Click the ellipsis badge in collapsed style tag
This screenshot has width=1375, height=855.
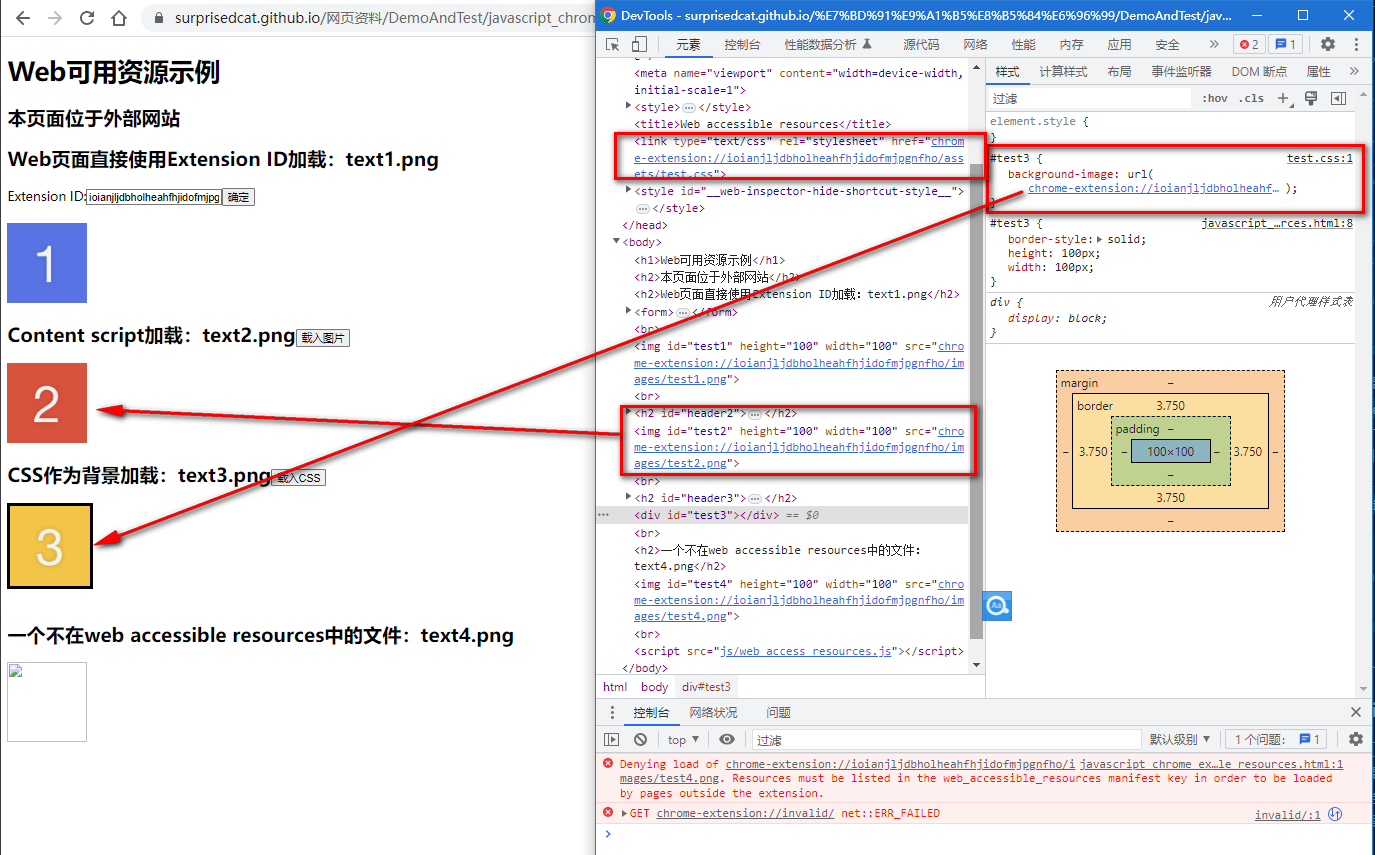tap(689, 107)
